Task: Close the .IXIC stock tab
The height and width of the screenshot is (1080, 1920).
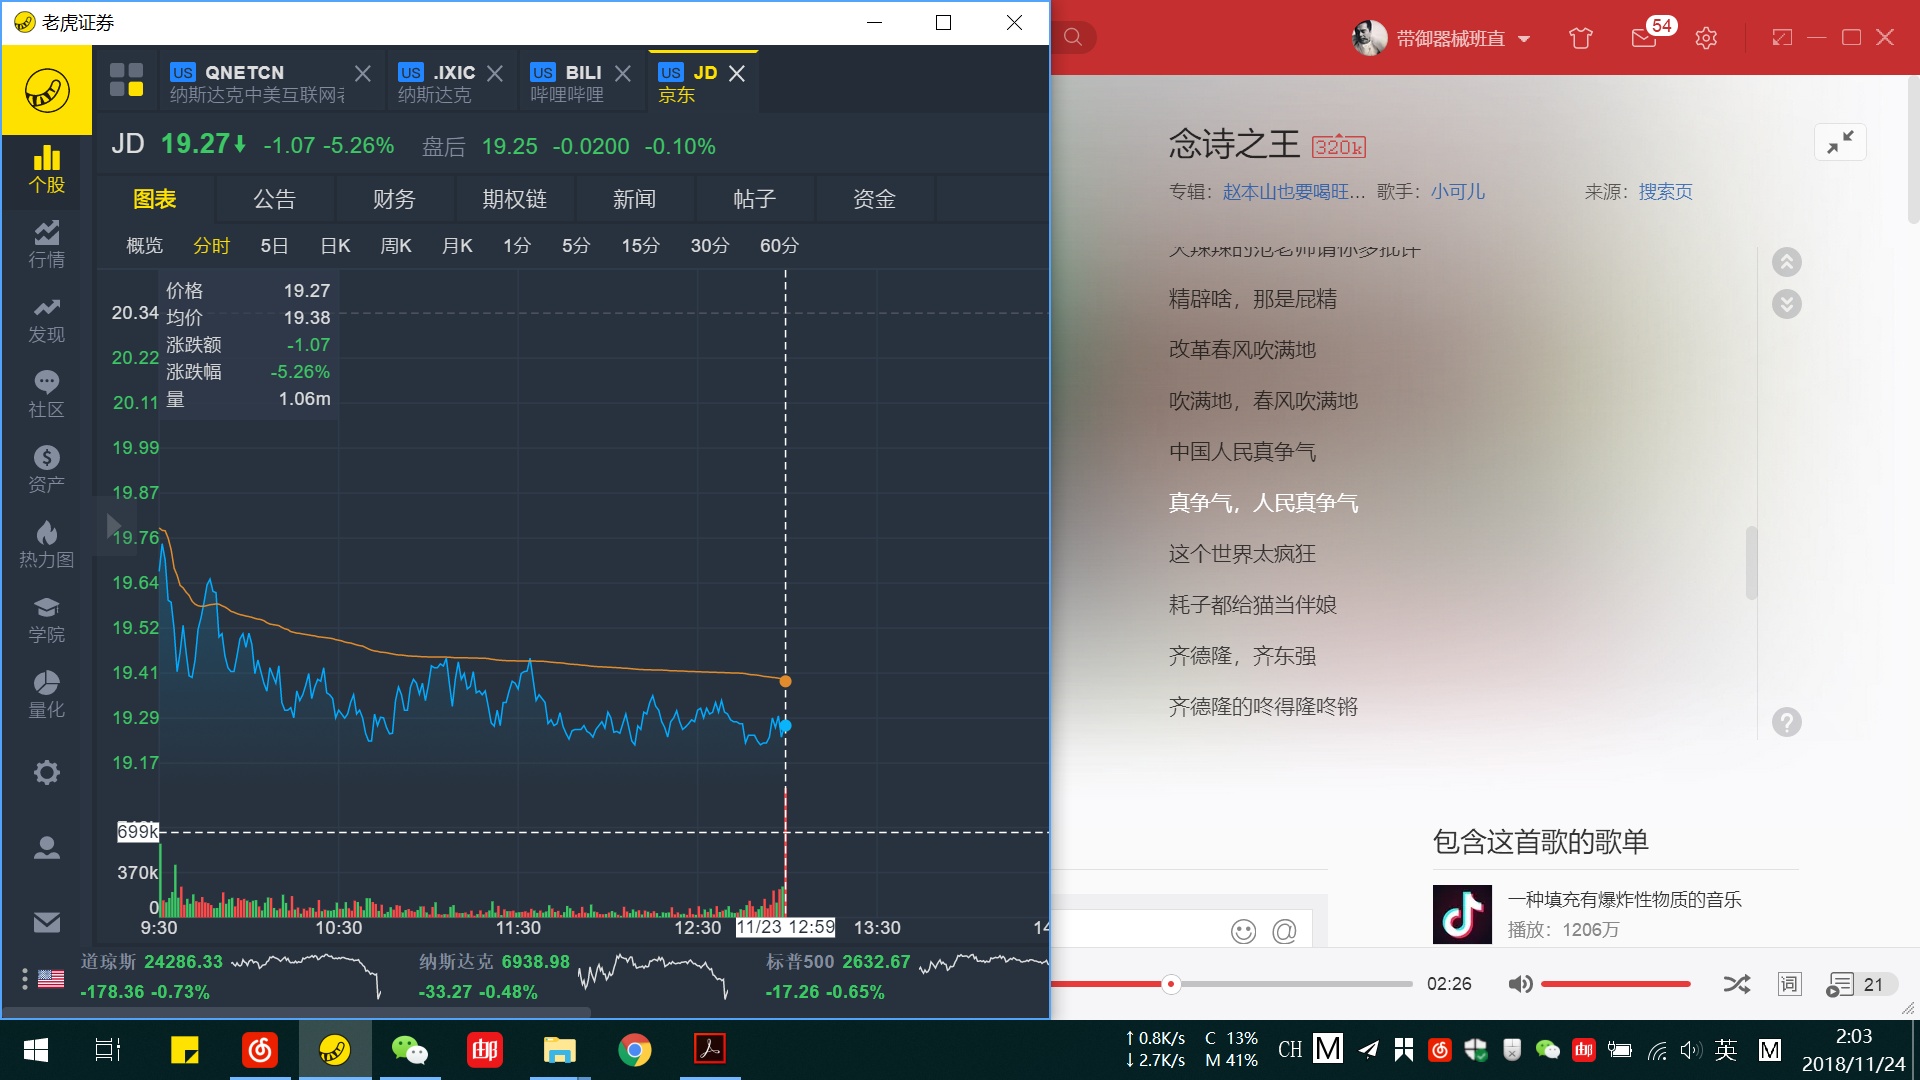Action: click(x=495, y=74)
